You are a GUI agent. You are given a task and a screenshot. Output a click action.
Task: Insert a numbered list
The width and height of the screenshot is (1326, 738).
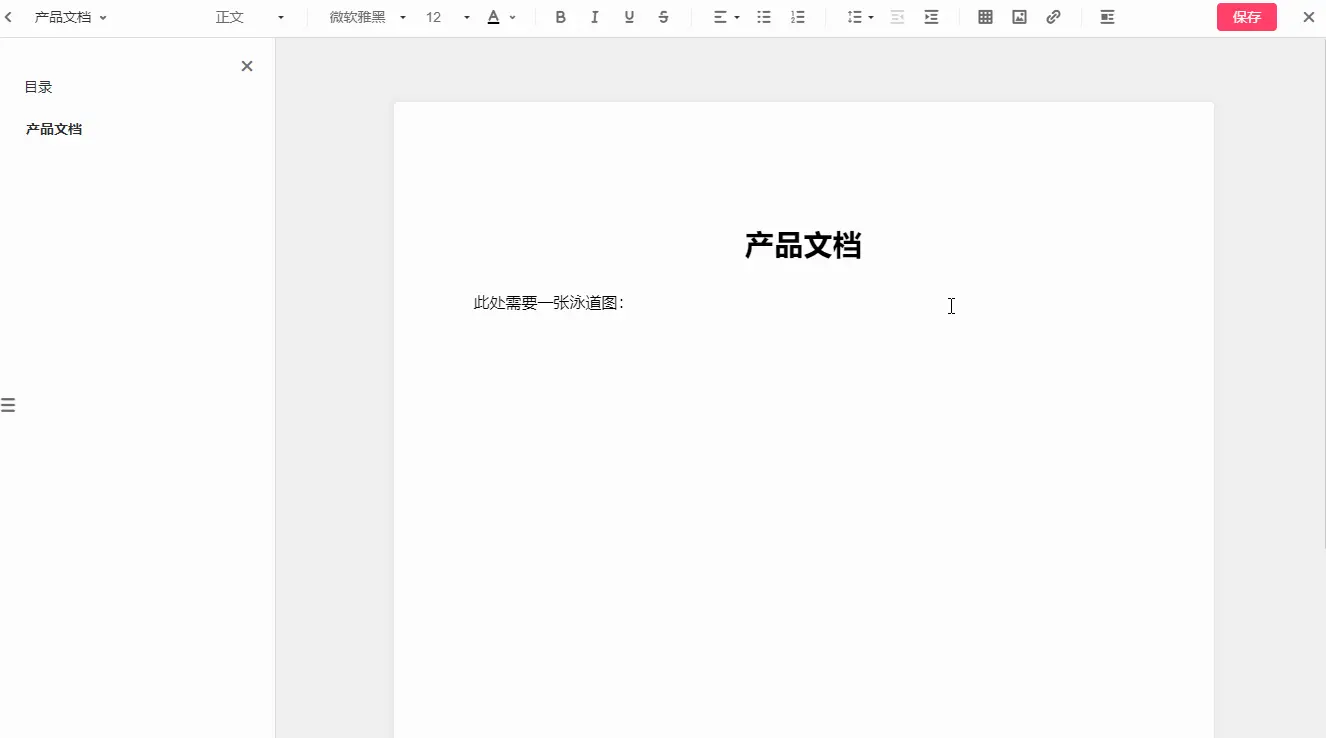click(x=798, y=17)
